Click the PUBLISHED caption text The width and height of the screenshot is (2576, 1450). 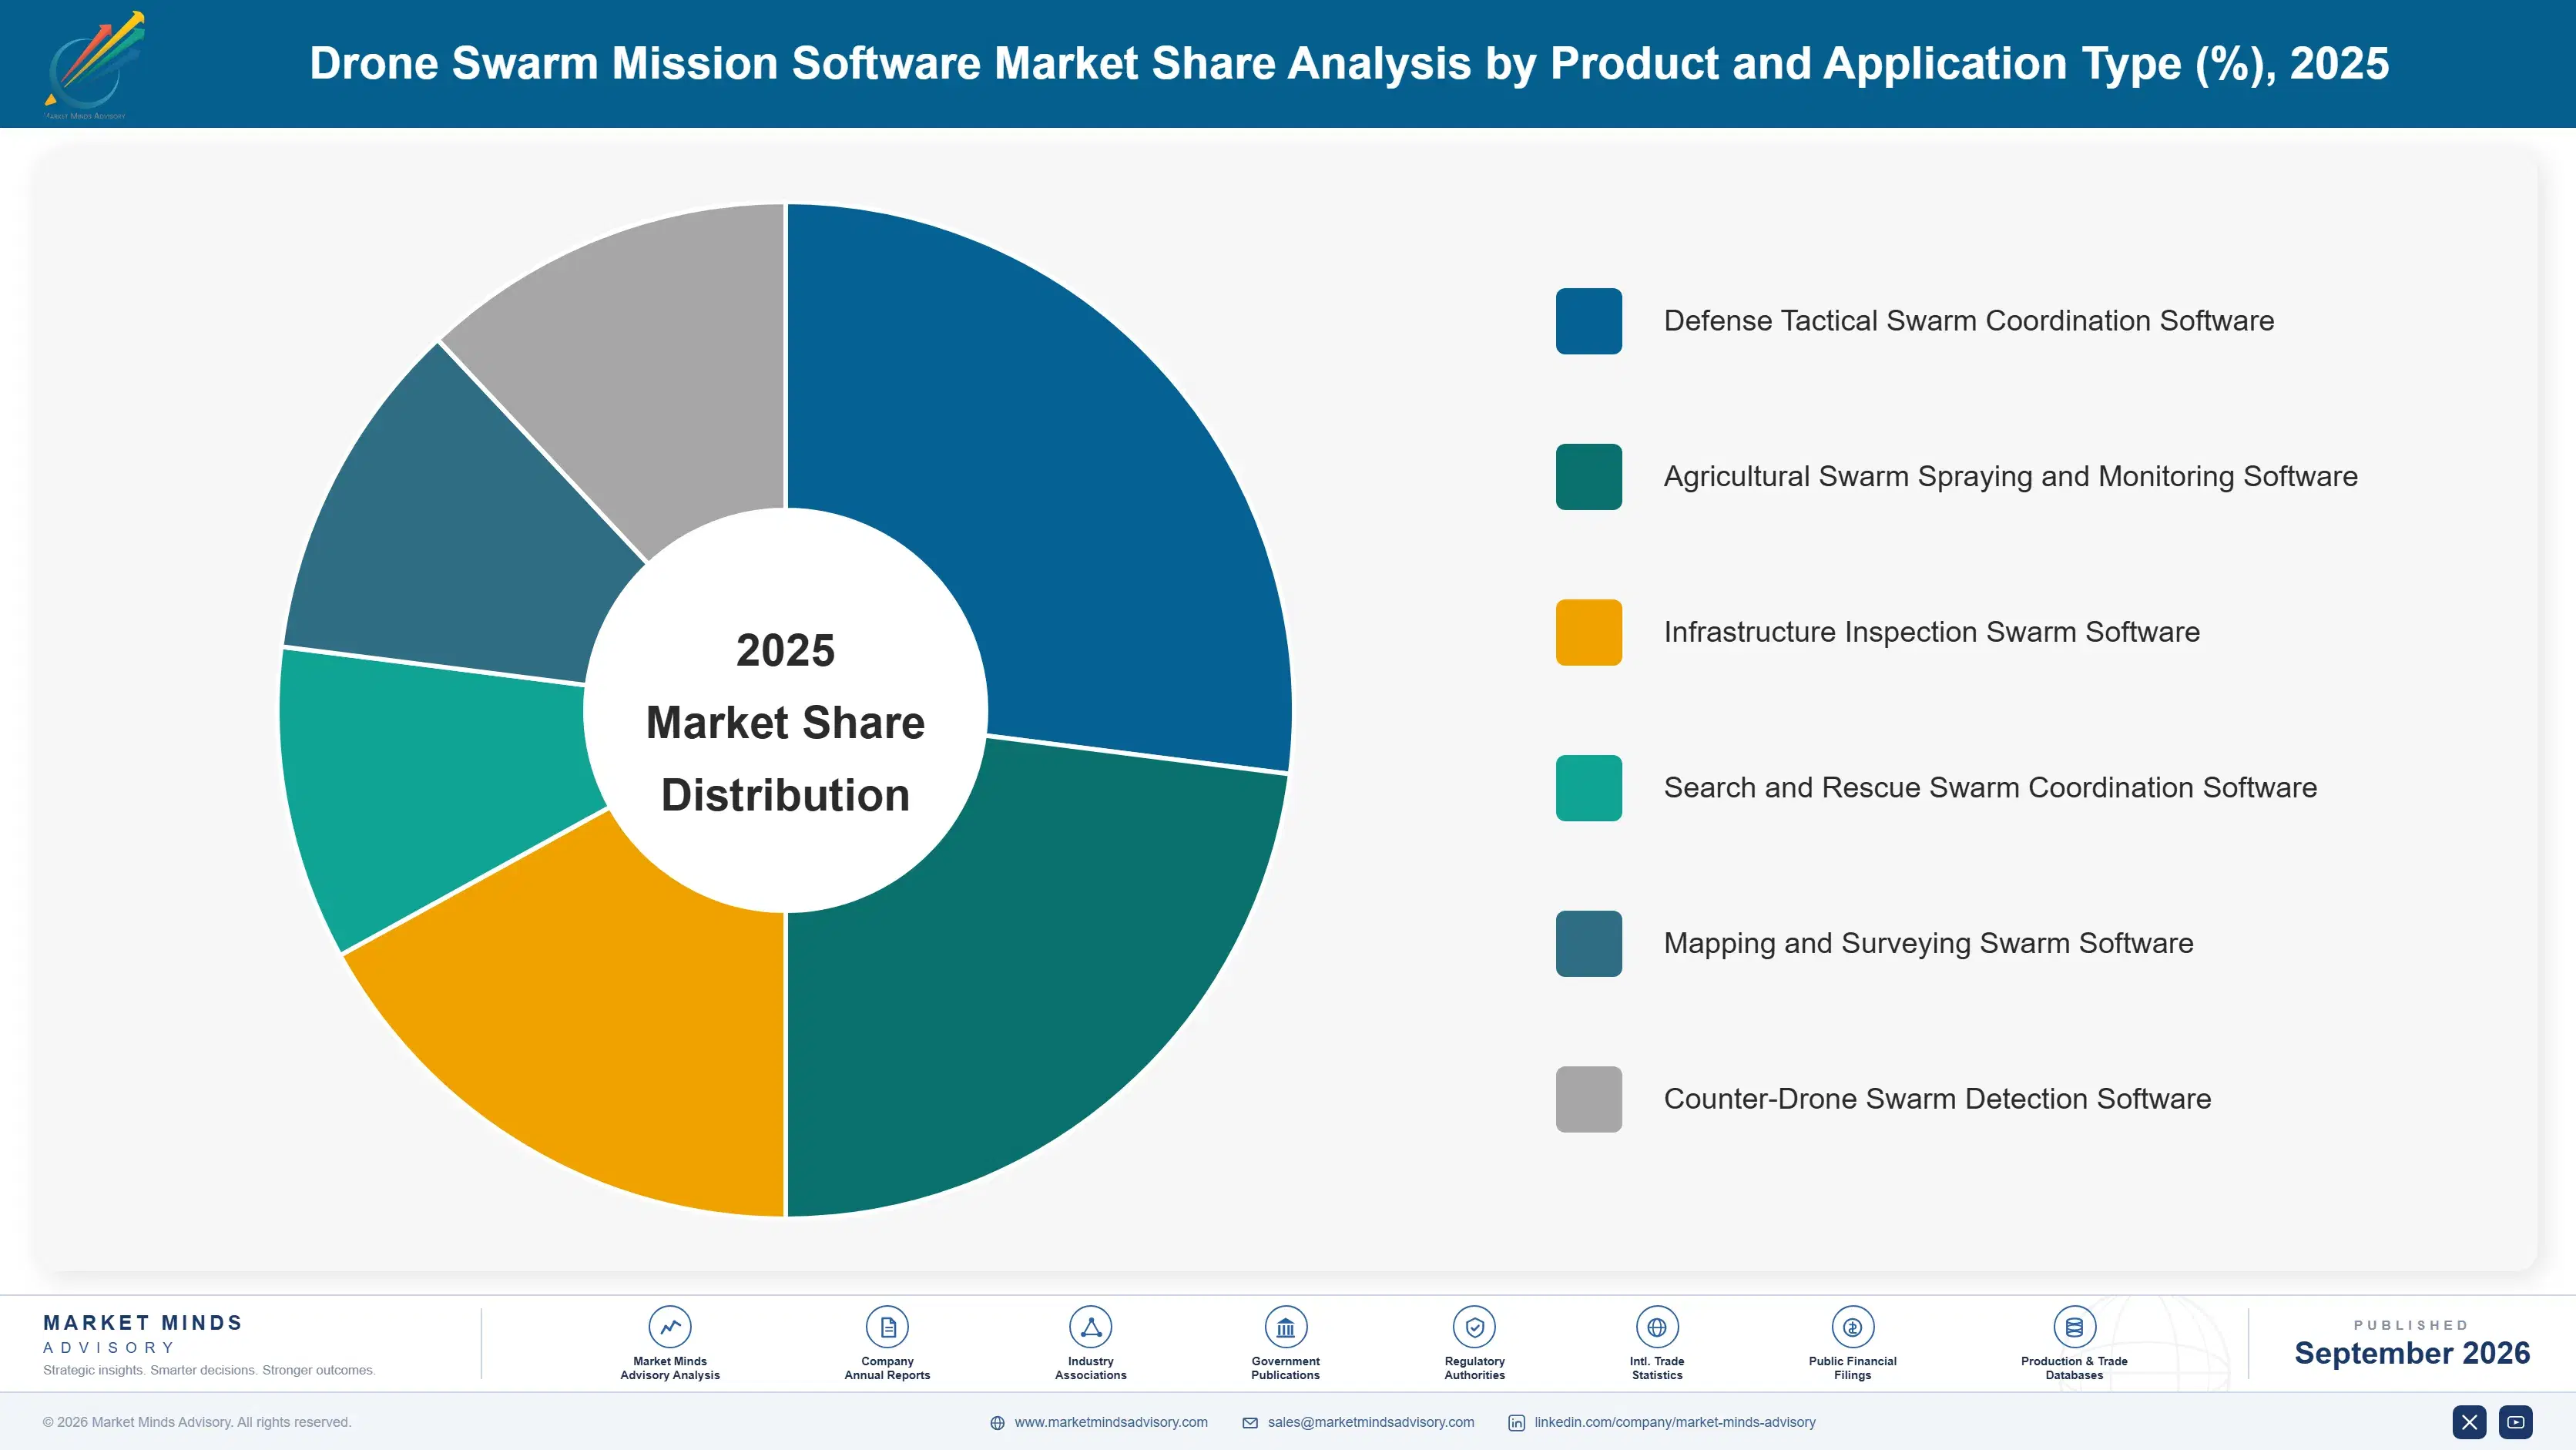2411,1325
